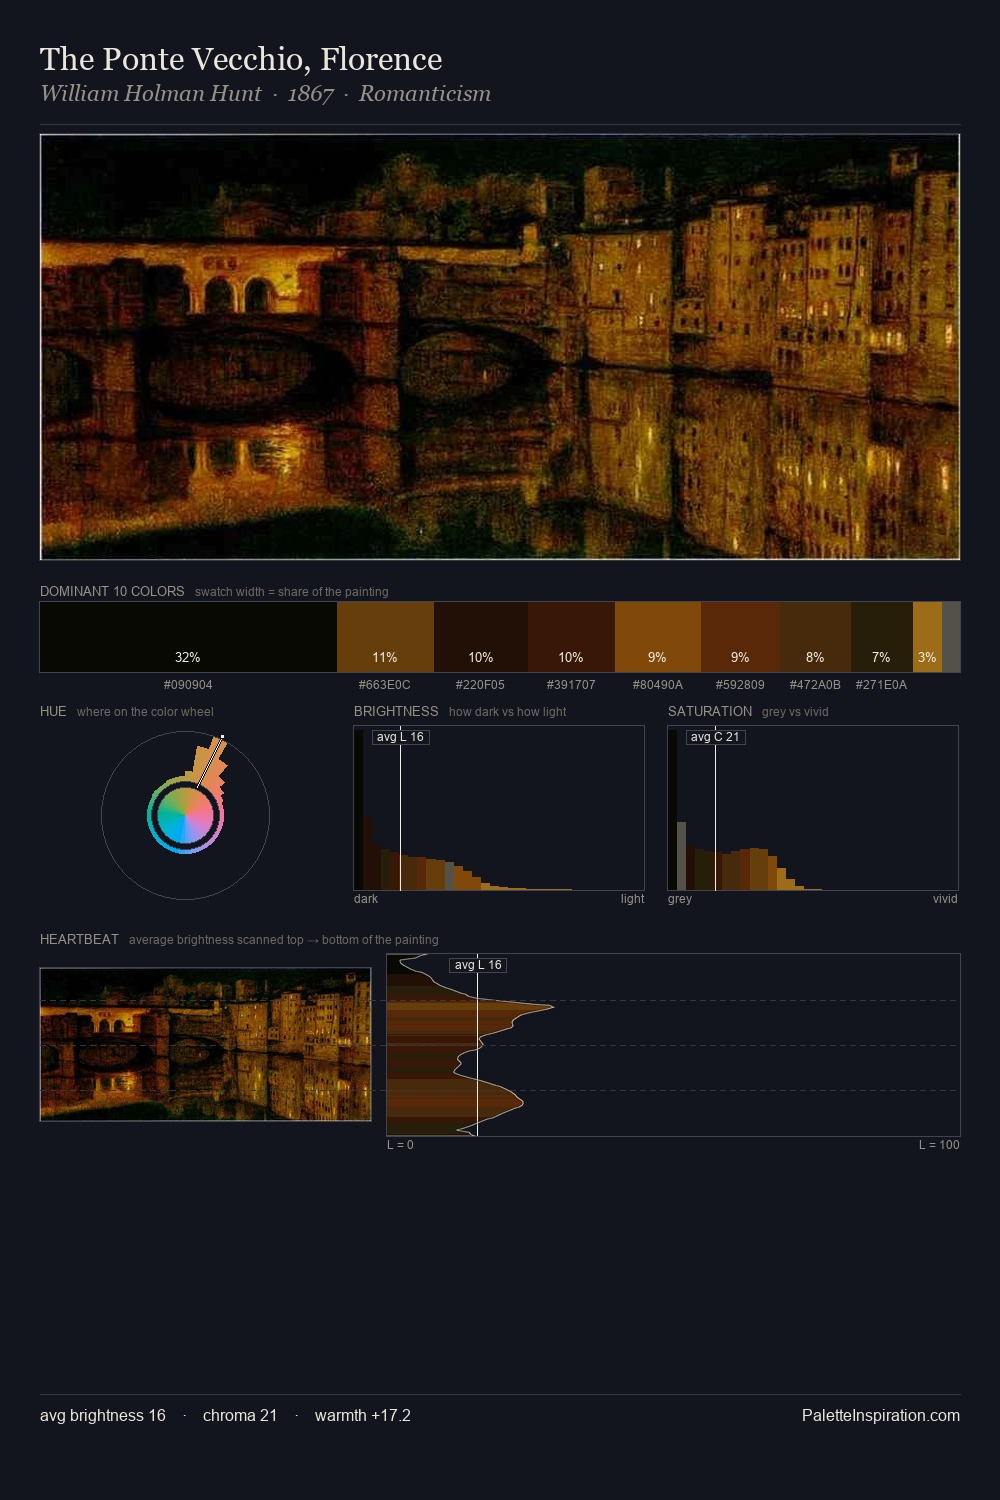Click 'warmth +17.2' in the footer

point(363,1416)
